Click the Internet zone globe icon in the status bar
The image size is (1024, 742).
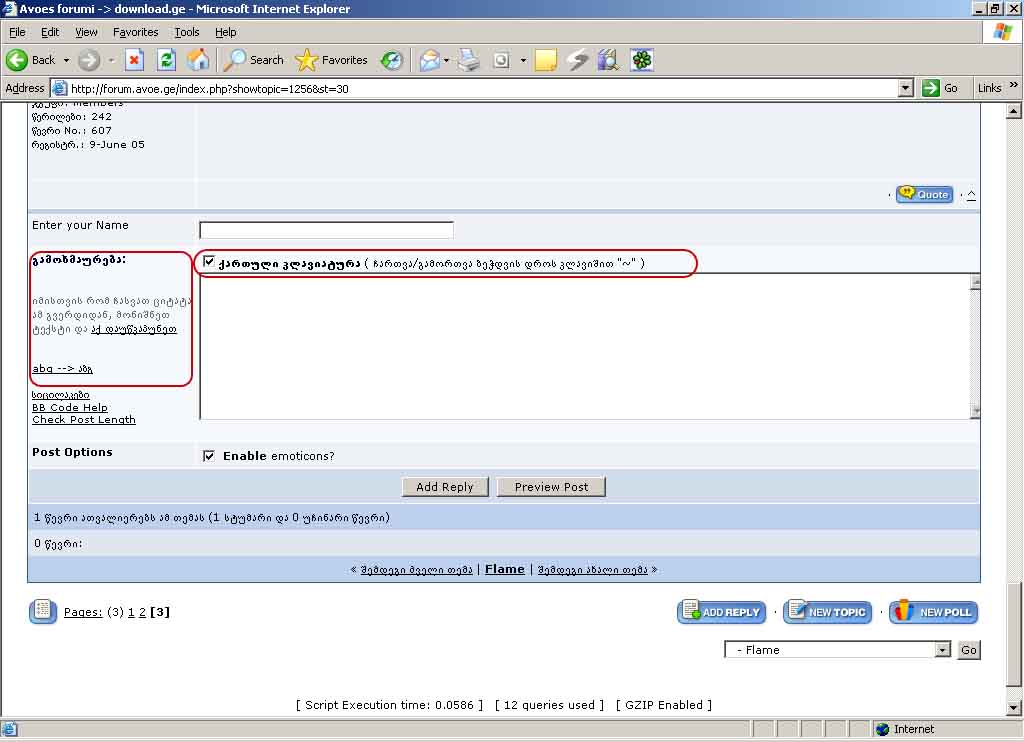tap(882, 729)
